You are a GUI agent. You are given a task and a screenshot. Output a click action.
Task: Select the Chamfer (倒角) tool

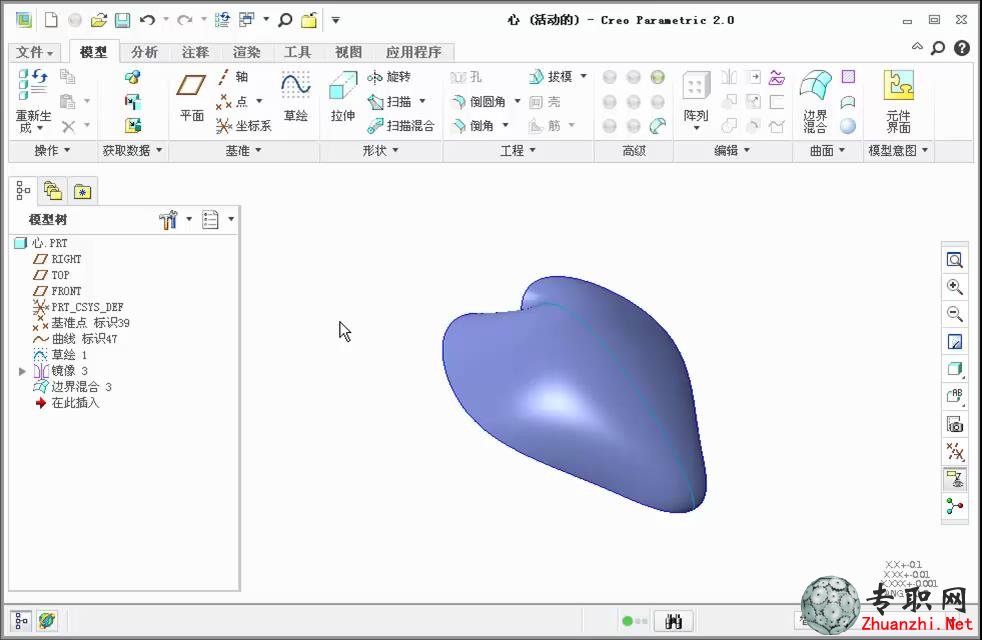tap(473, 126)
